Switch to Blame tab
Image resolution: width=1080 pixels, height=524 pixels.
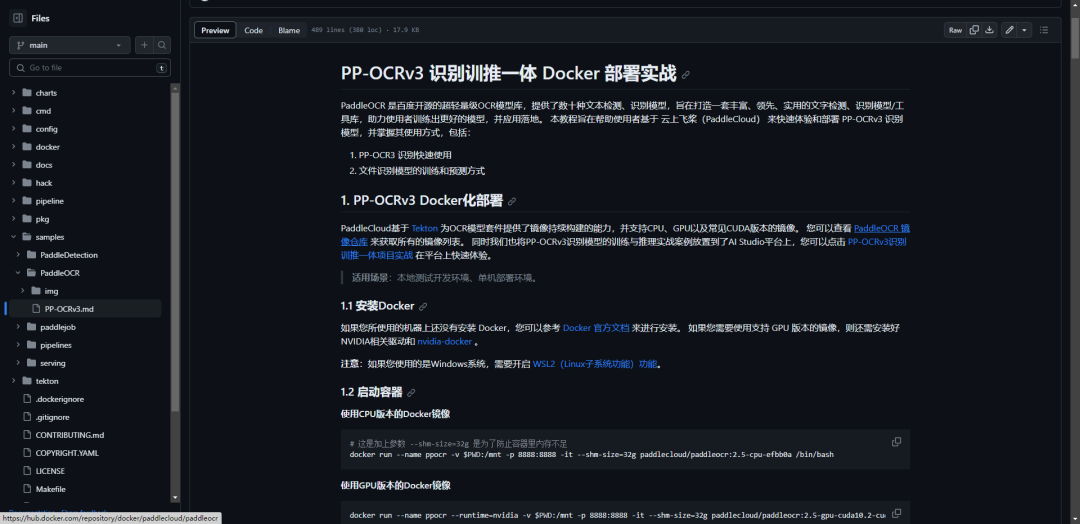[289, 30]
